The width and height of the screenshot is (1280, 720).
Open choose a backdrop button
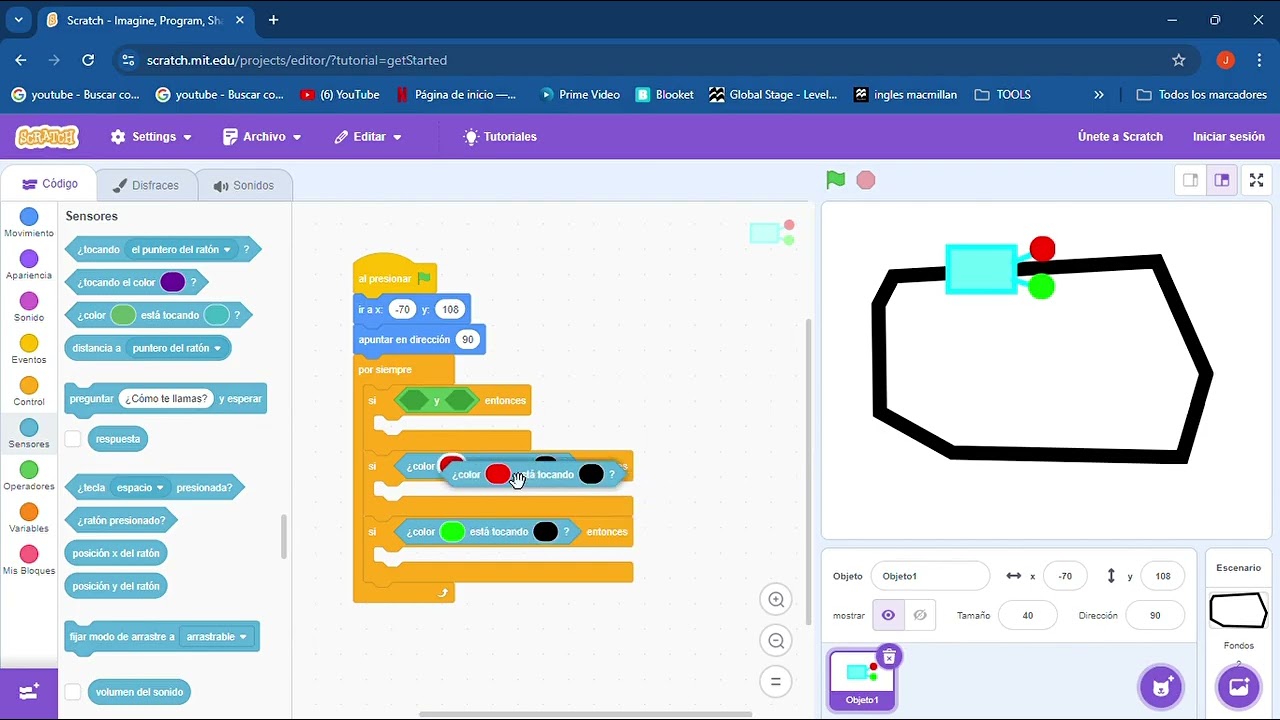click(x=1238, y=687)
